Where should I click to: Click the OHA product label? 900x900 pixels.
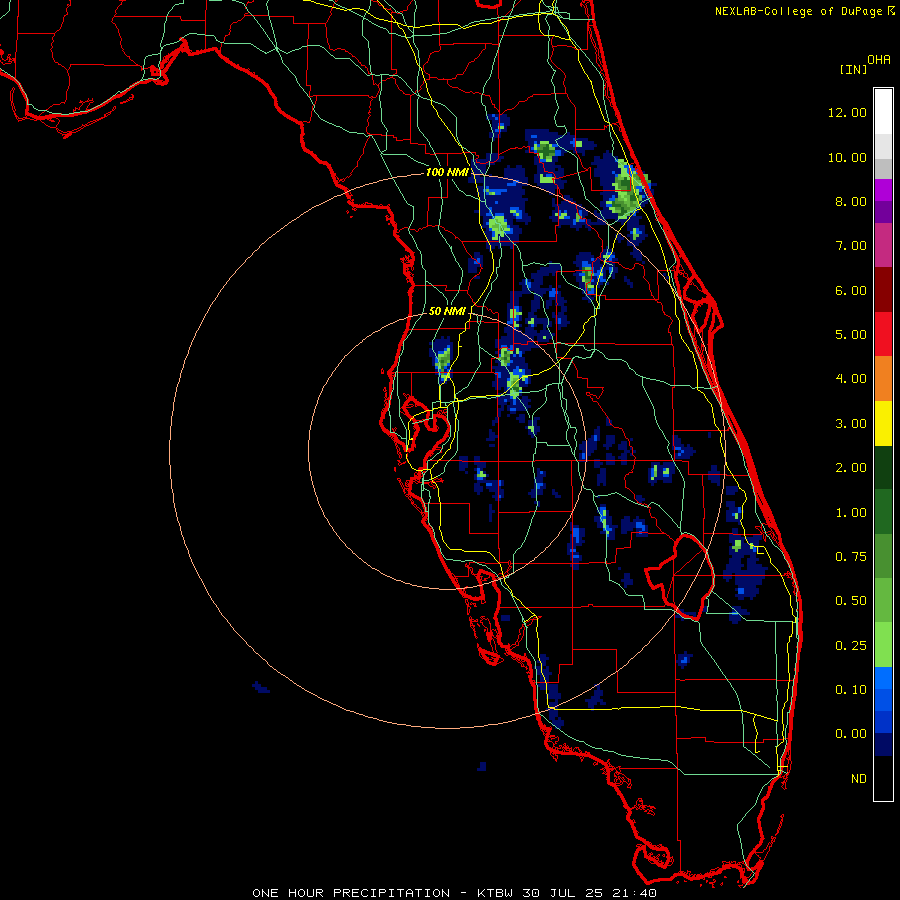[879, 60]
